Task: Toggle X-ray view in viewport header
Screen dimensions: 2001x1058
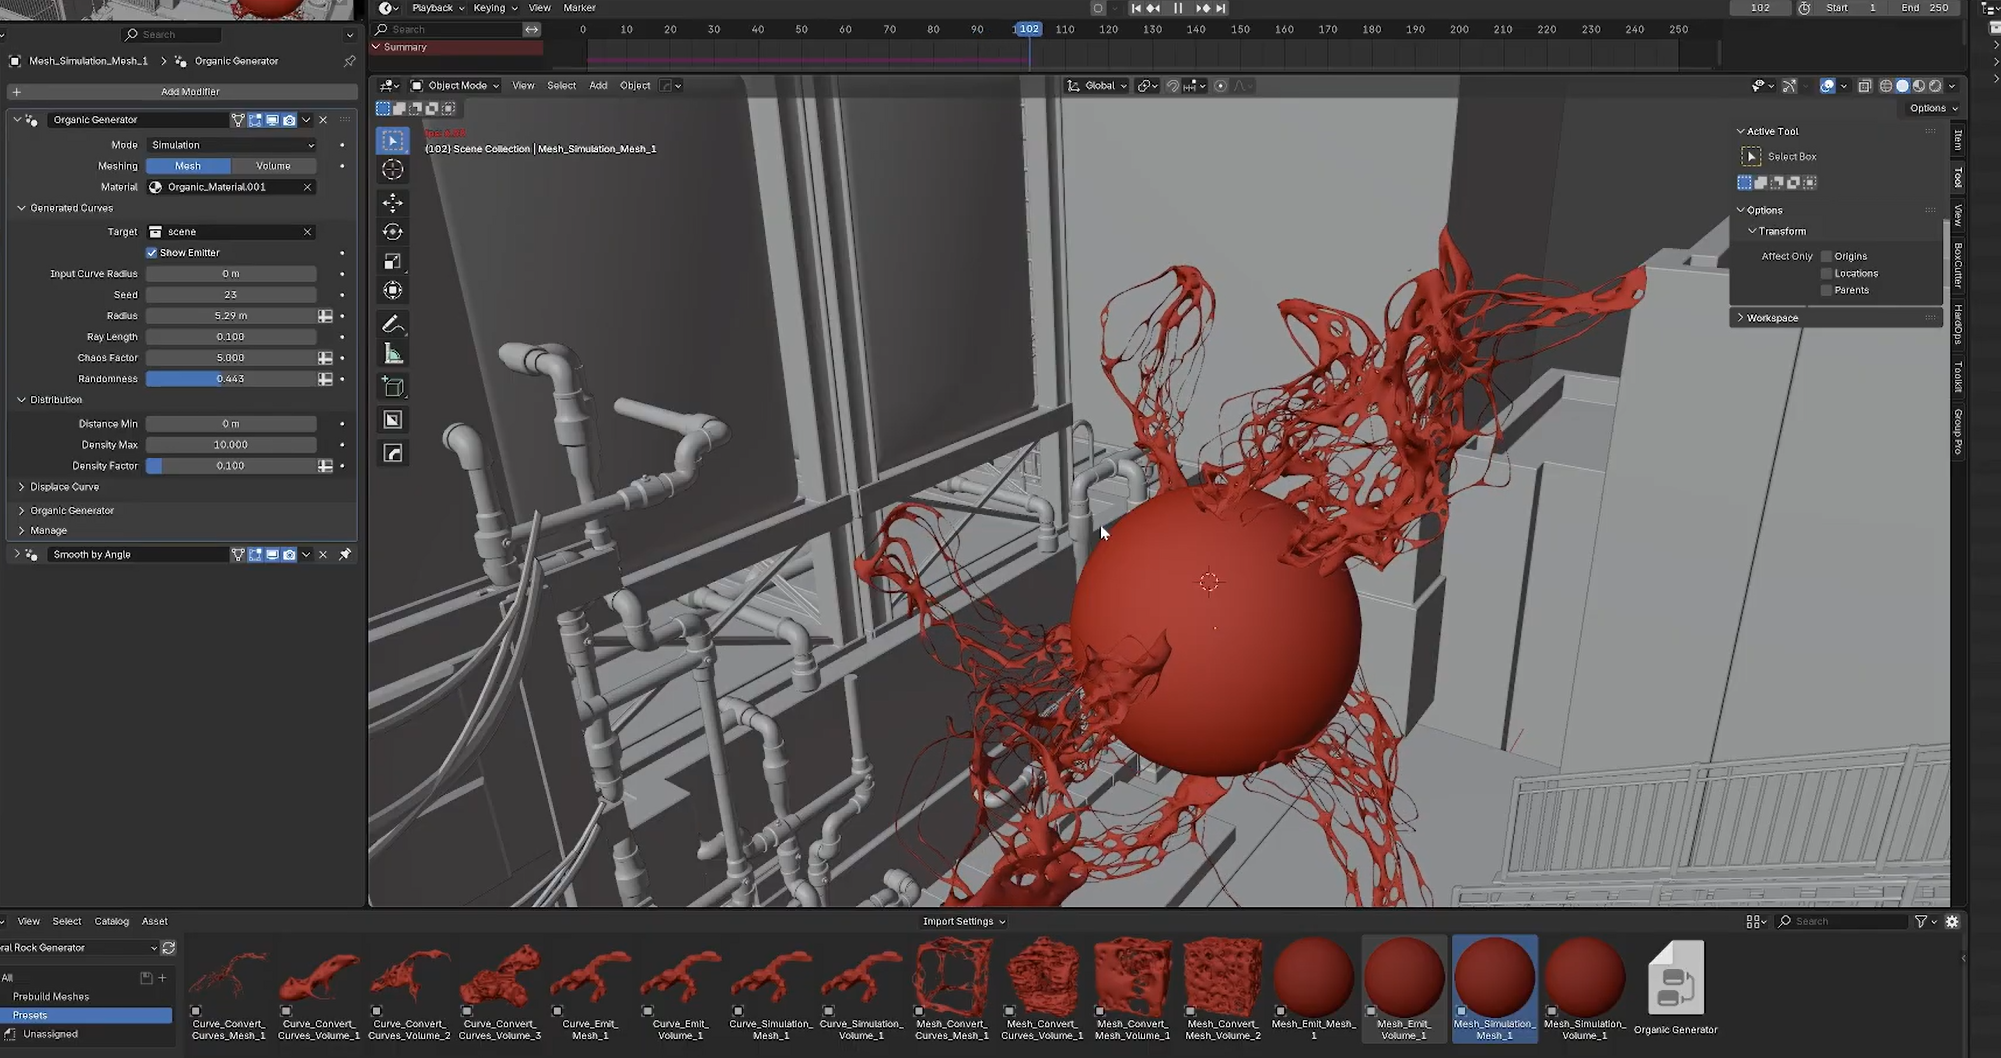Action: click(1865, 86)
